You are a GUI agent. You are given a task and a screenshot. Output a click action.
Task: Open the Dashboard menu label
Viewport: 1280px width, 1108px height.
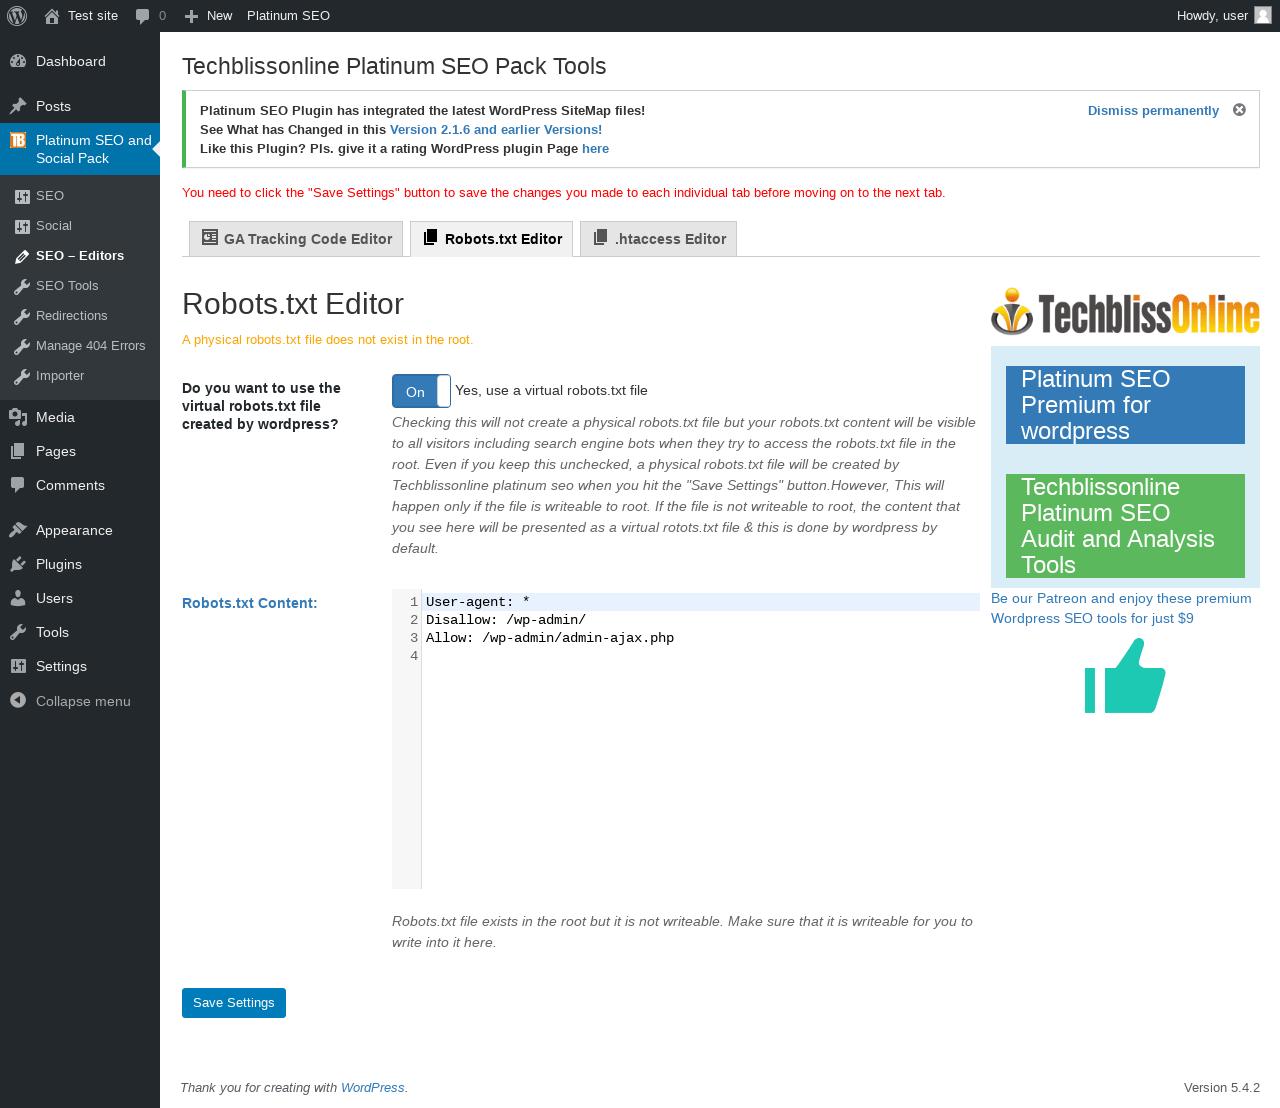point(71,61)
